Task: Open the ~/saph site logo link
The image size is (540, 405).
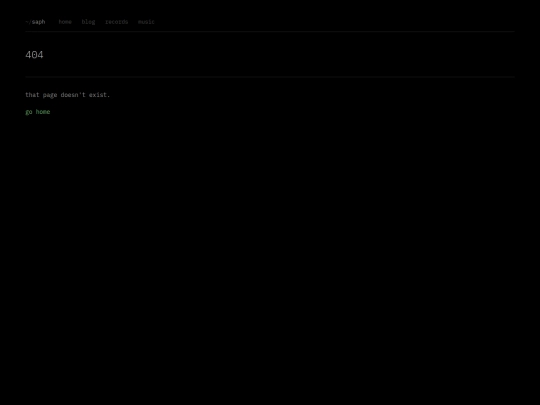Action: tap(35, 22)
